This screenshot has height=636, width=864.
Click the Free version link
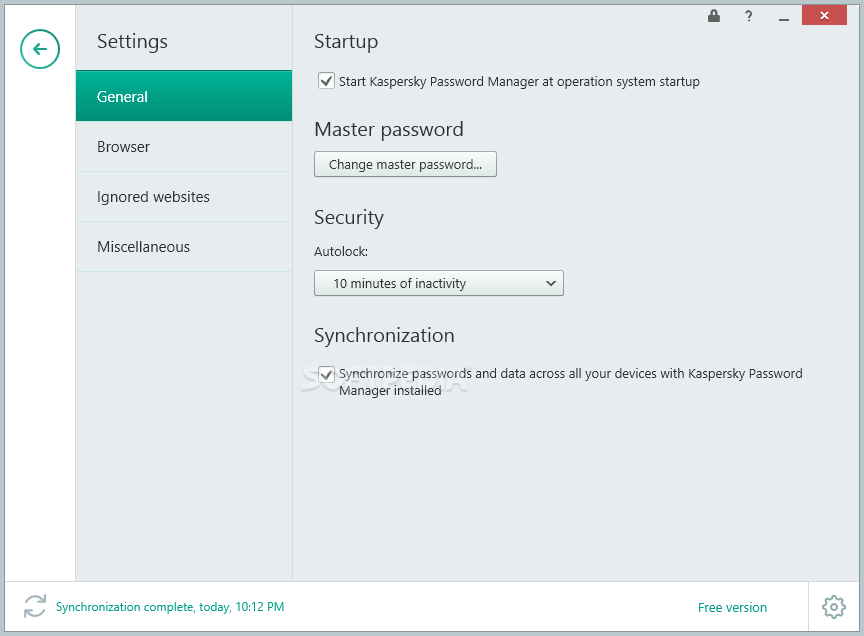(732, 607)
